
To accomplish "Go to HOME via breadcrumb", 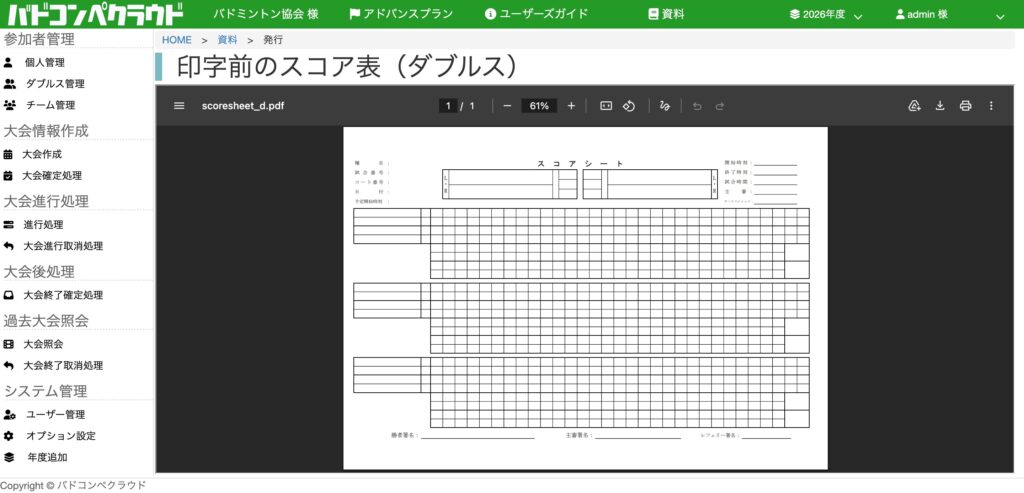I will coord(177,40).
